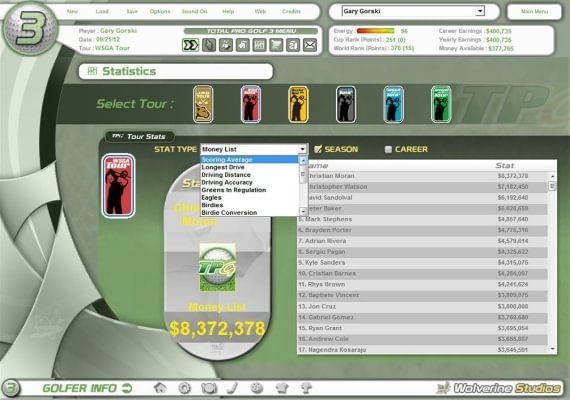
Task: Choose Longest Drive from stat list
Action: [x=249, y=167]
